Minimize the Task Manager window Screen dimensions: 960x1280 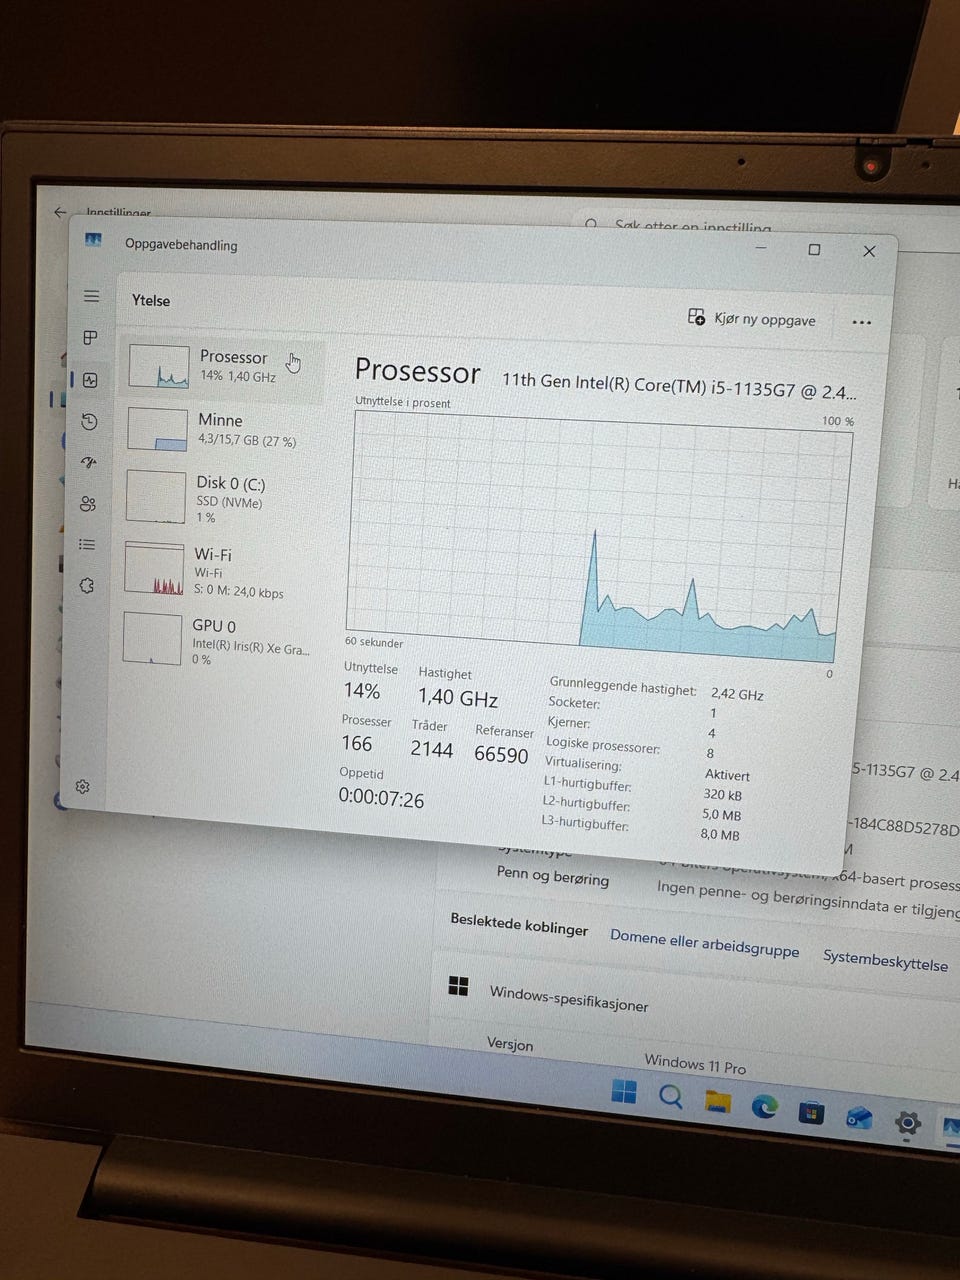[x=762, y=249]
